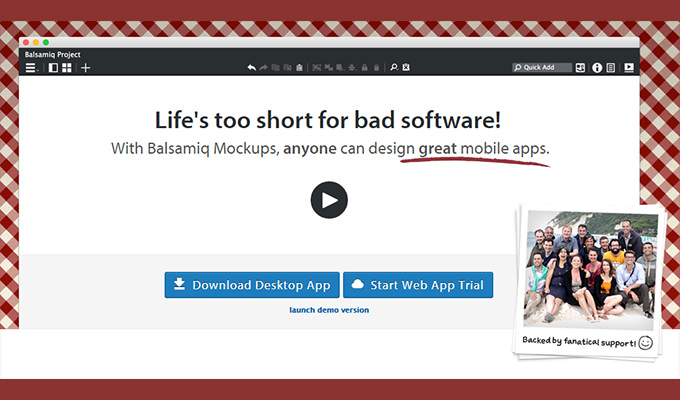Click the zoom magnifier icon

394,67
